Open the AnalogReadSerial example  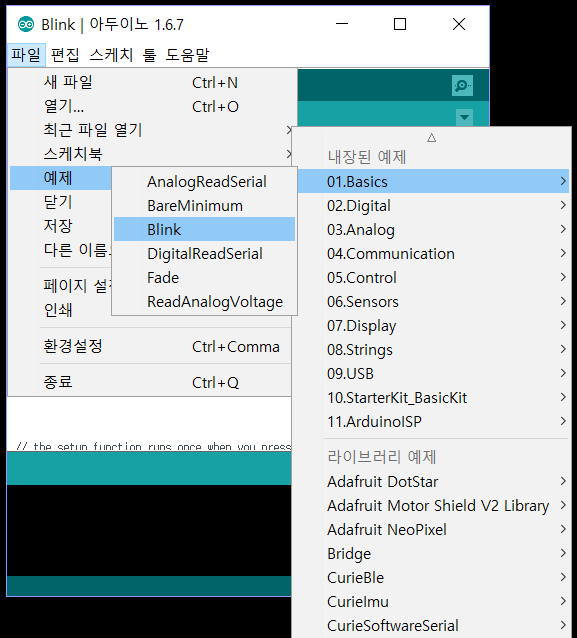pyautogui.click(x=204, y=181)
